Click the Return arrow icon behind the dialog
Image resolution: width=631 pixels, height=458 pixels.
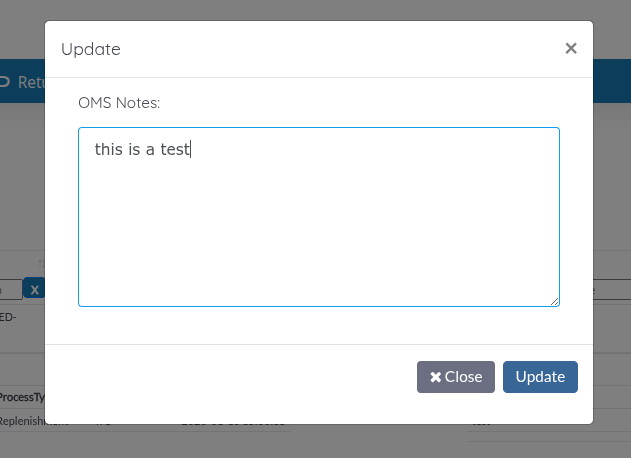4,82
